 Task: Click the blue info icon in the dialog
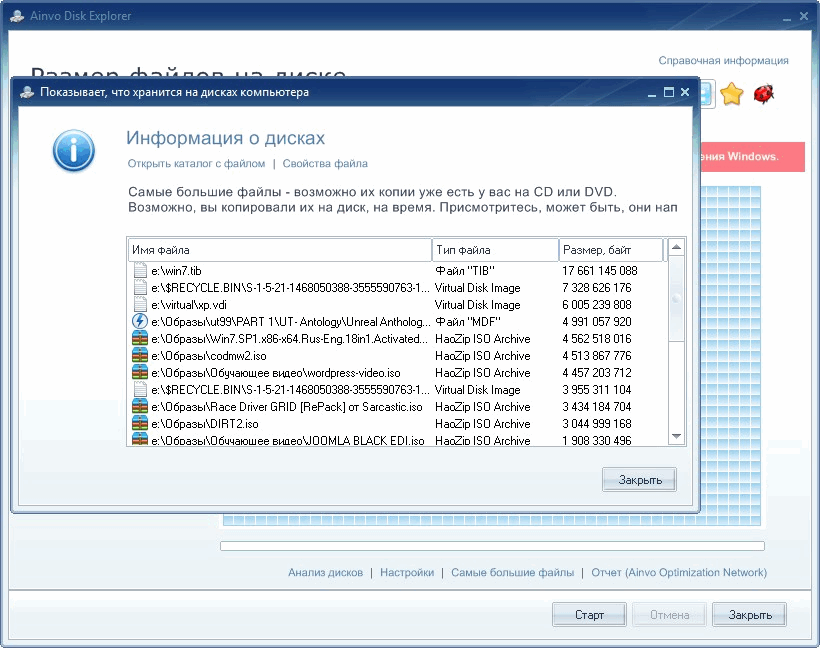[73, 151]
